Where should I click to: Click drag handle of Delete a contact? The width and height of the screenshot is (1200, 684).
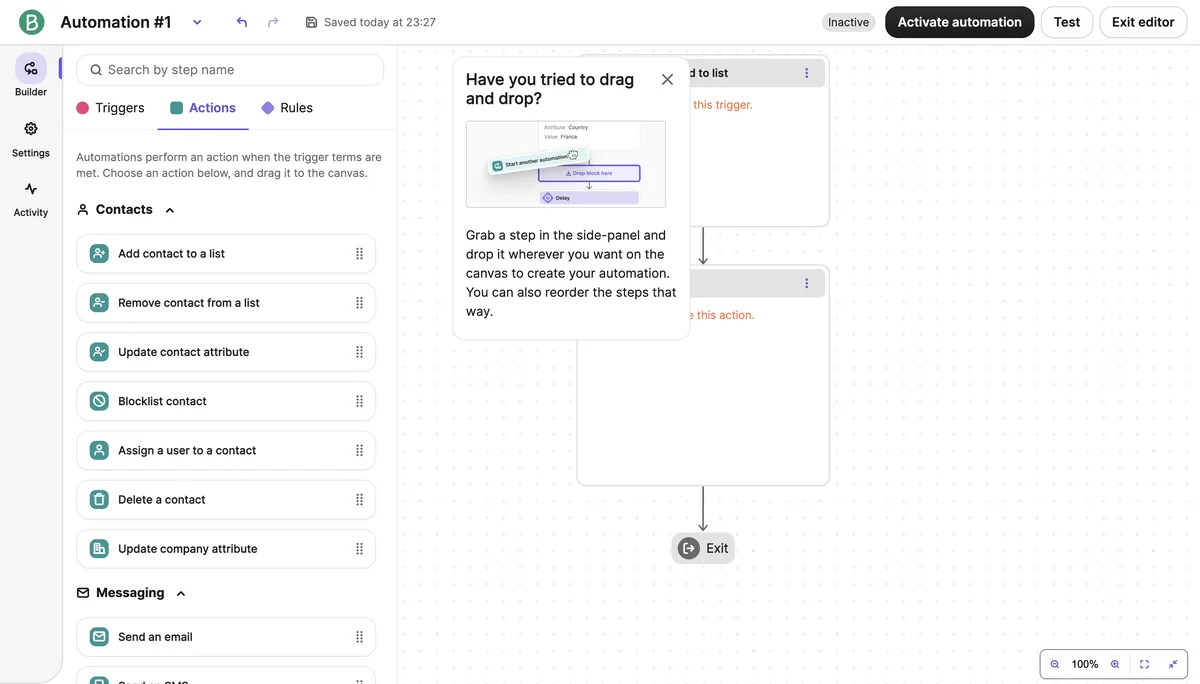tap(359, 499)
